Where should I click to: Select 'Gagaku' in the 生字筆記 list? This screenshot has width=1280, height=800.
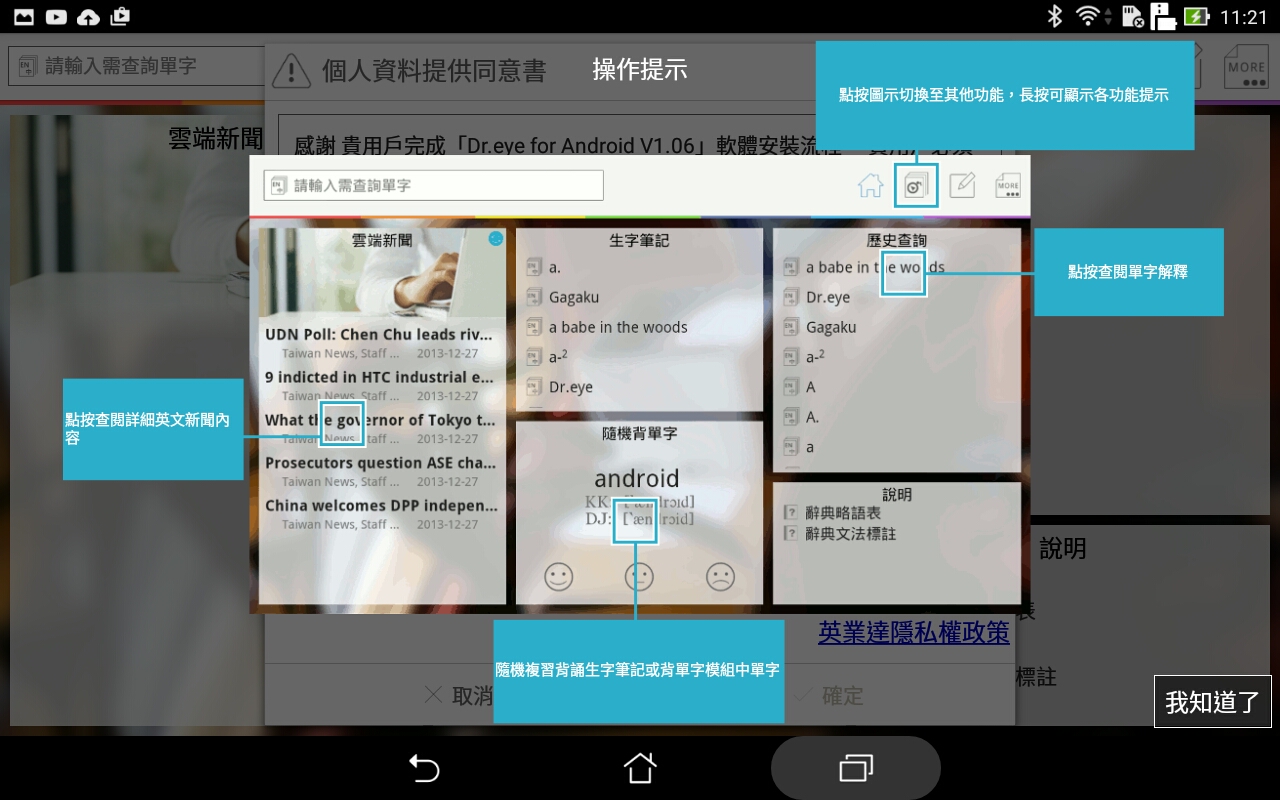[x=574, y=297]
